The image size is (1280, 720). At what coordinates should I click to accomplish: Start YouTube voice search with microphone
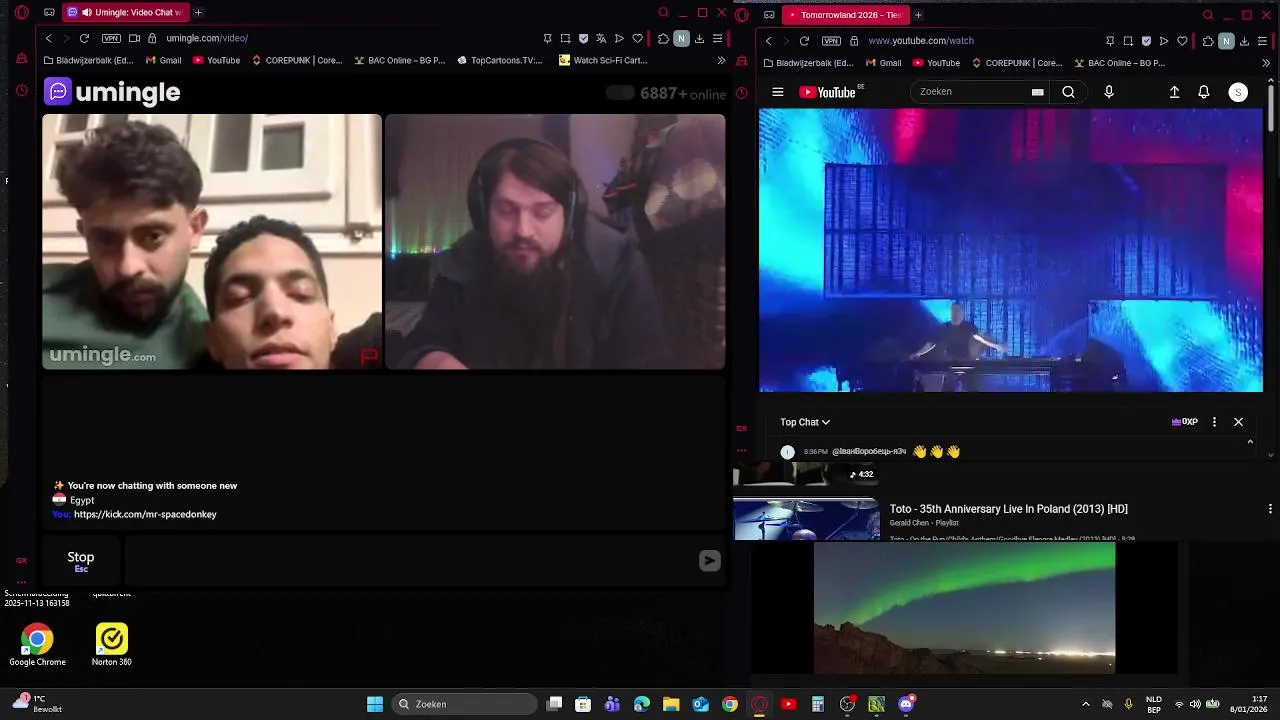click(1109, 92)
